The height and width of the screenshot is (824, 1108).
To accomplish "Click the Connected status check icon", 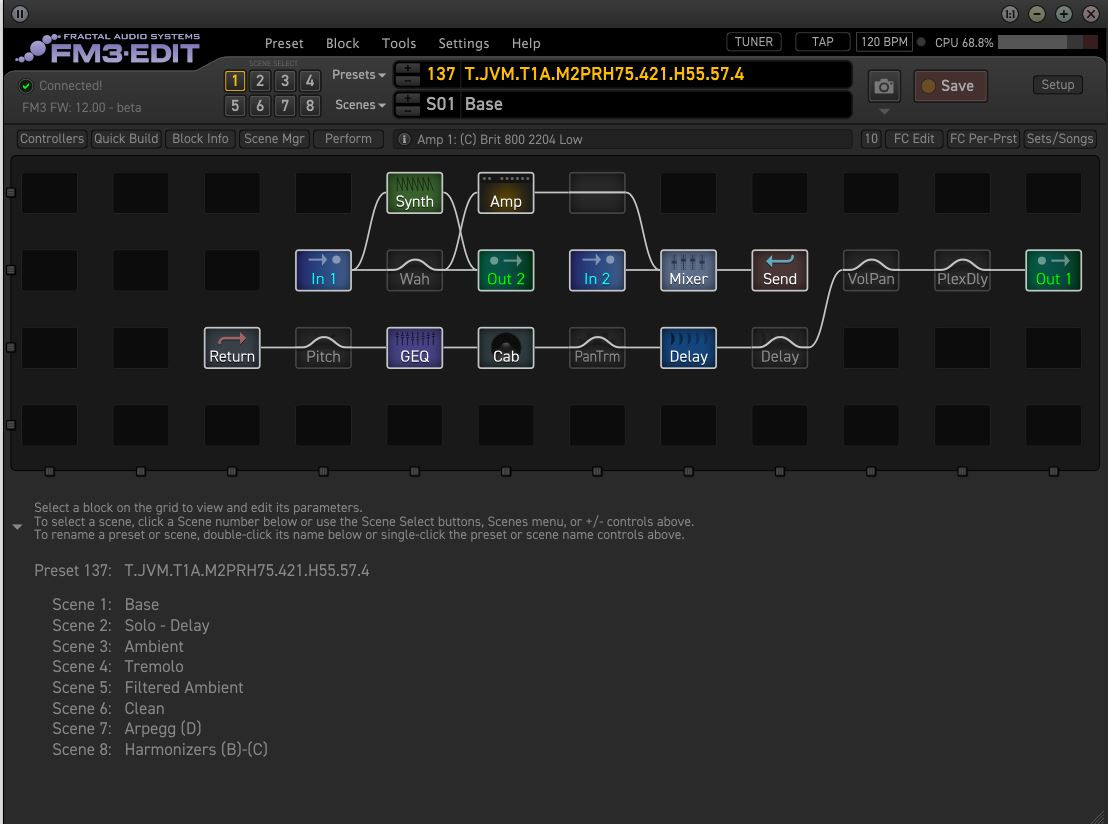I will tap(26, 86).
